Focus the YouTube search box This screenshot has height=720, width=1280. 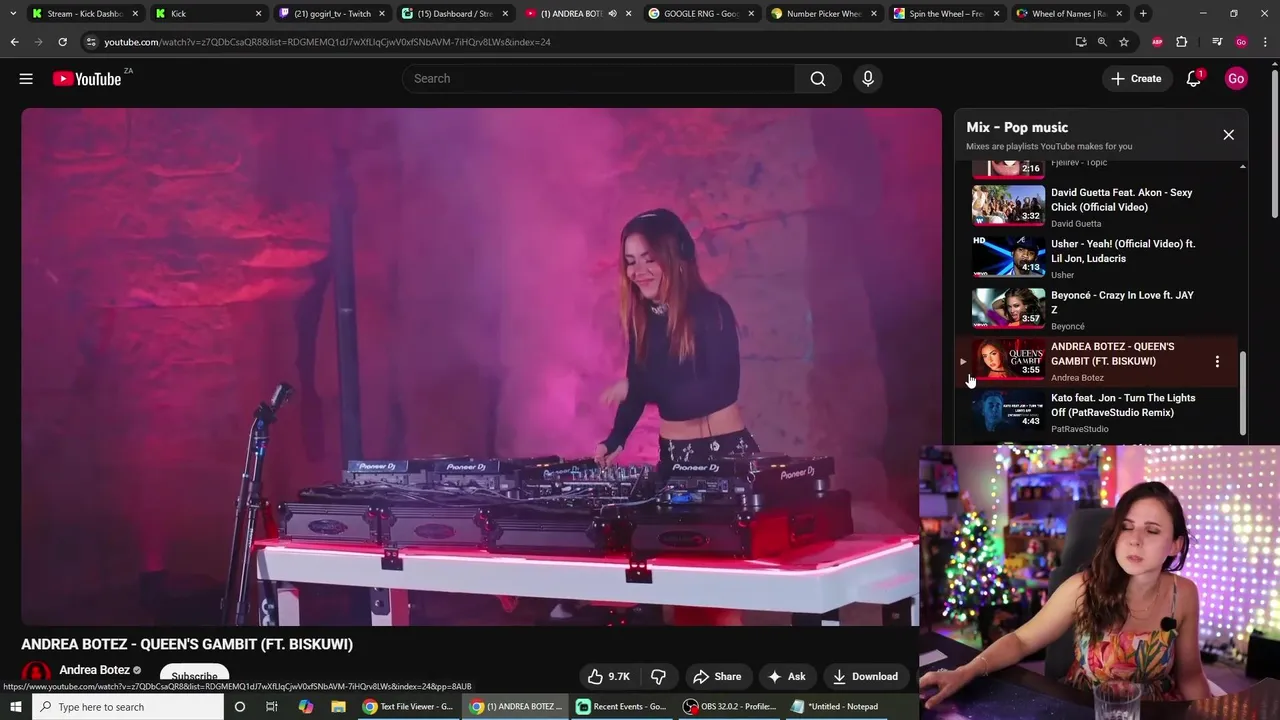[598, 79]
